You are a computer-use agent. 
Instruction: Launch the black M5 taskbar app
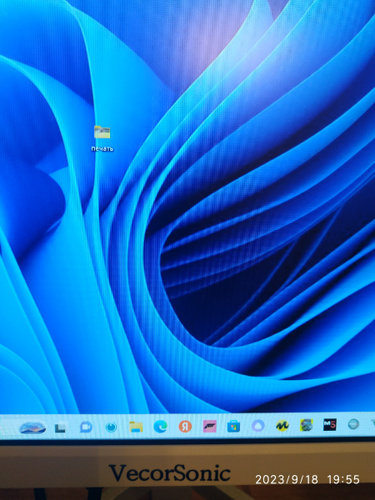(x=330, y=425)
